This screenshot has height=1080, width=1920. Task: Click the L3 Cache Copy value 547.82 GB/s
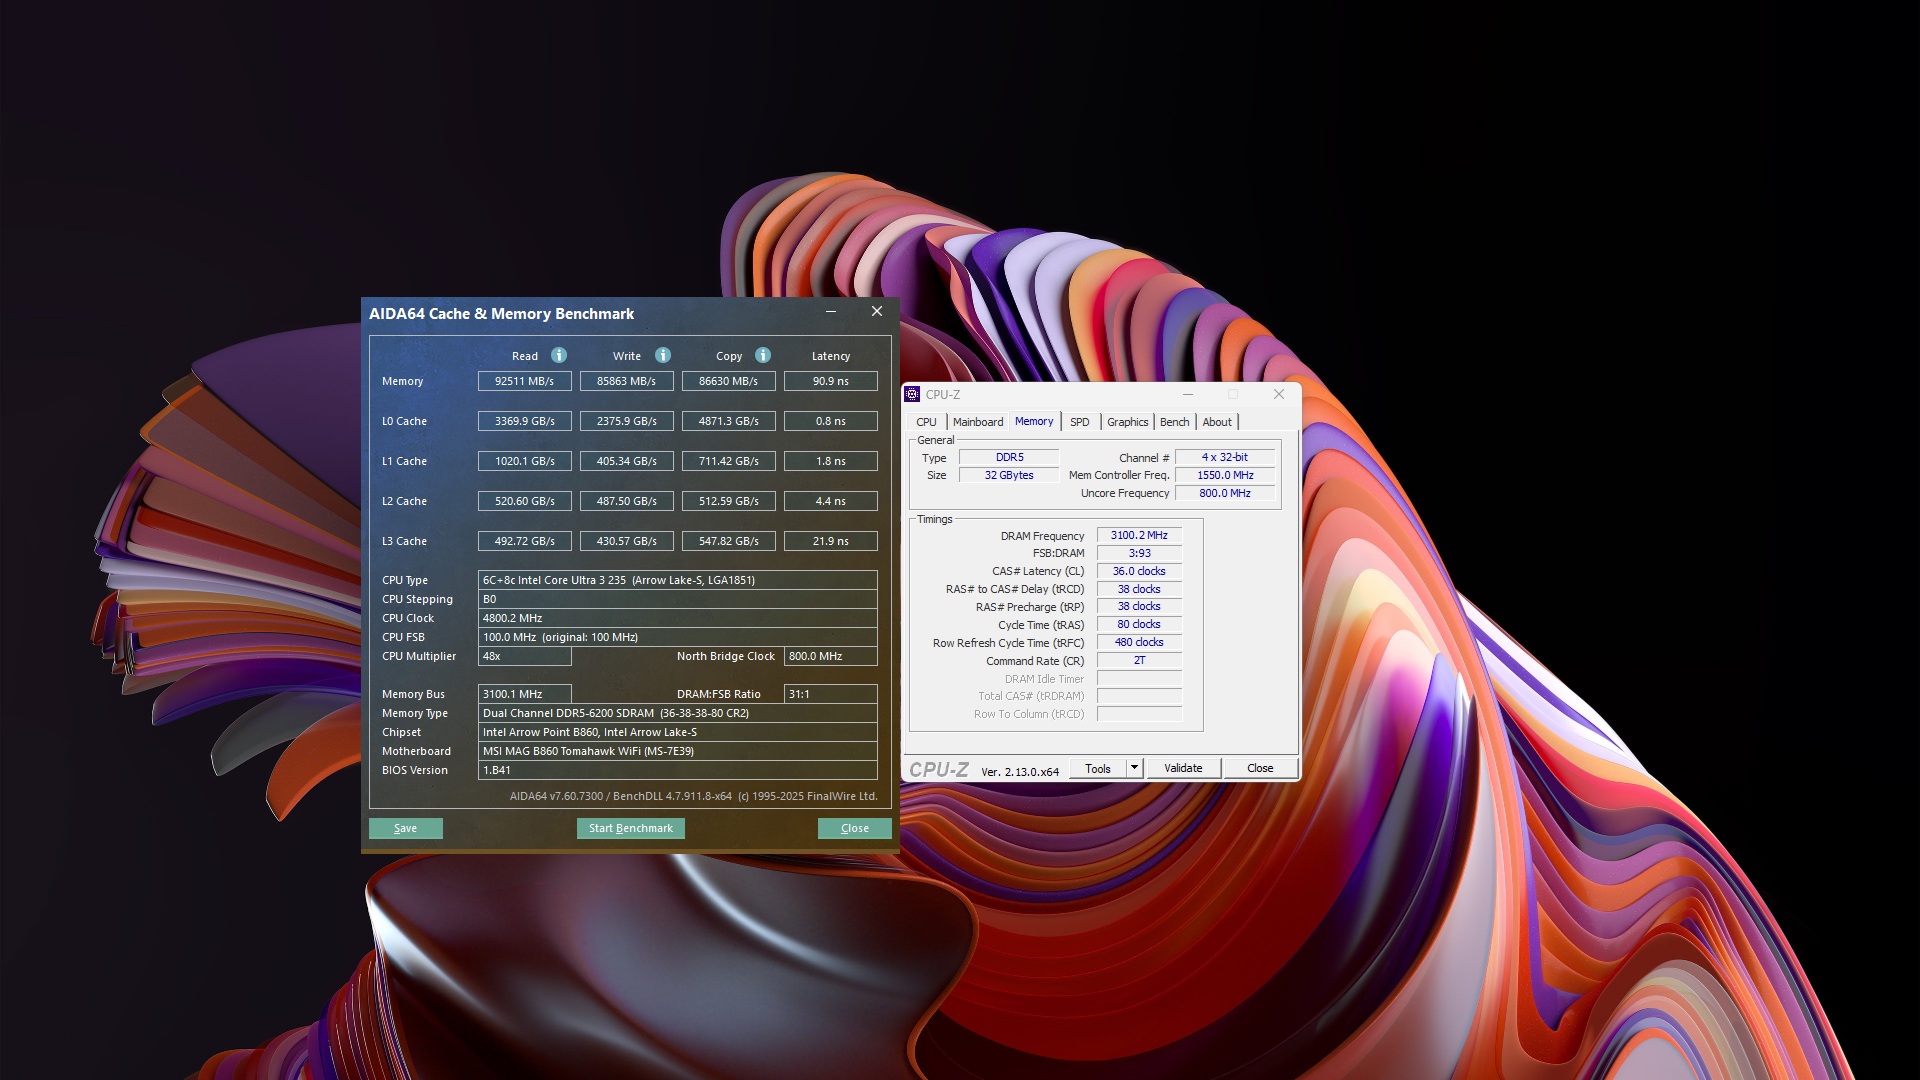729,541
